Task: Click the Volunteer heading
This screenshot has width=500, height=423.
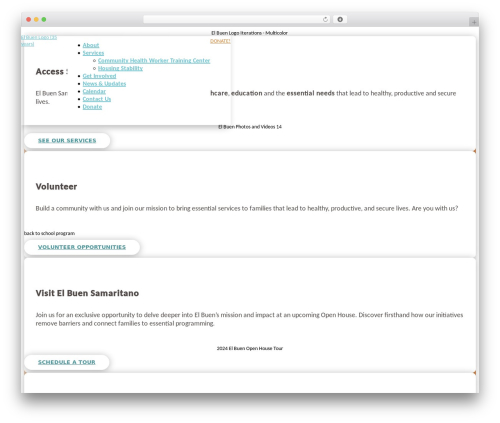Action: (x=56, y=187)
